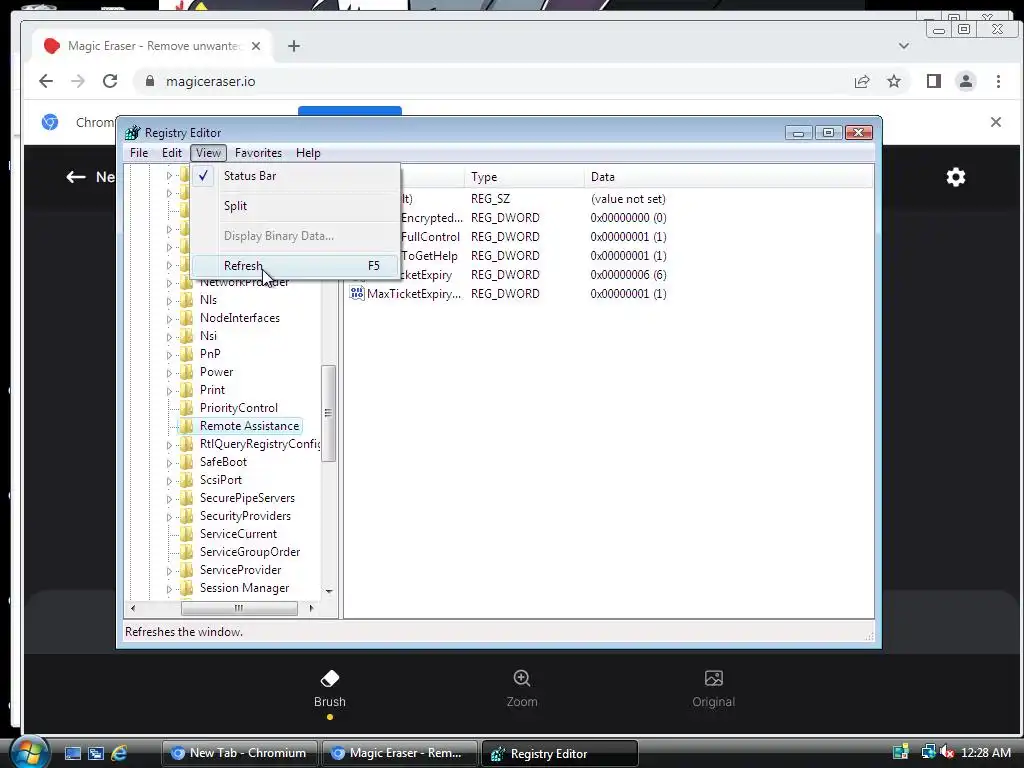
Task: Click the share page icon
Action: coord(862,81)
